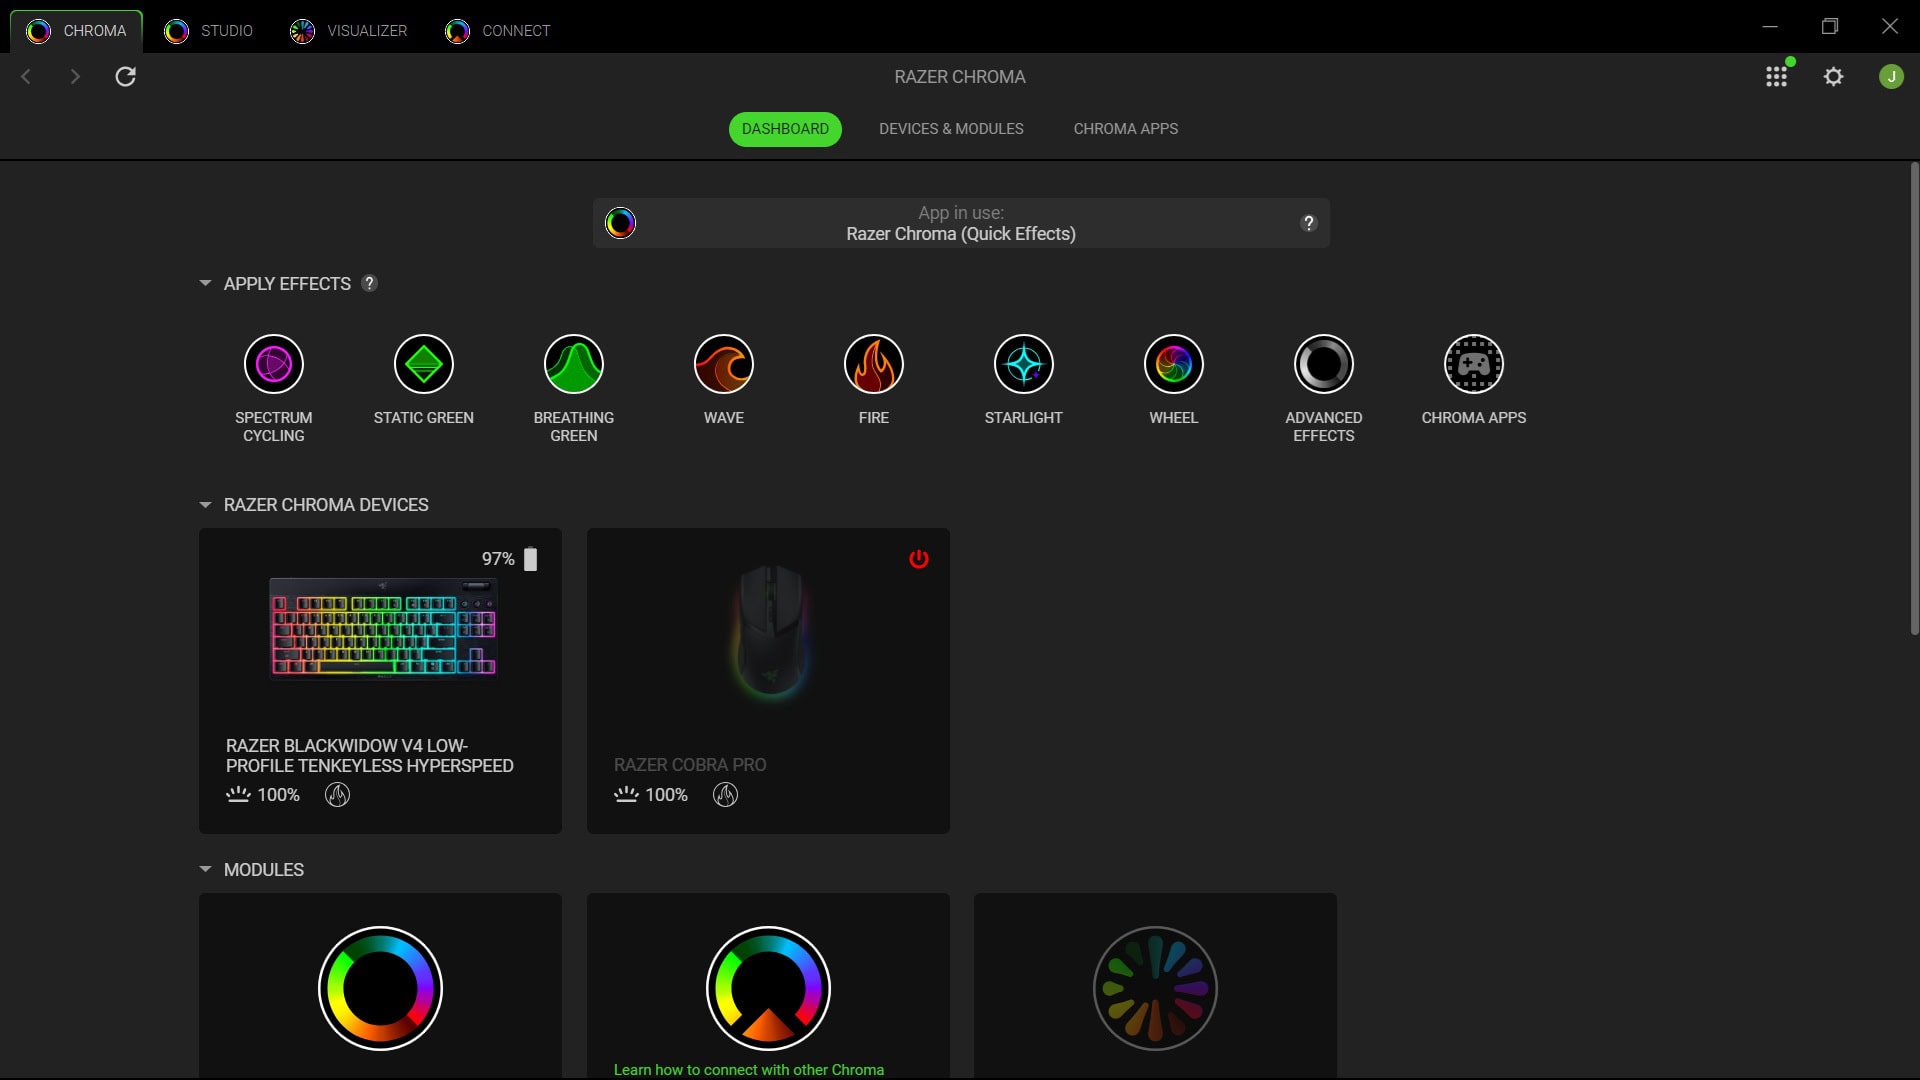The image size is (1920, 1080).
Task: Open the BlackWidow V4 keyboard device card
Action: [380, 681]
